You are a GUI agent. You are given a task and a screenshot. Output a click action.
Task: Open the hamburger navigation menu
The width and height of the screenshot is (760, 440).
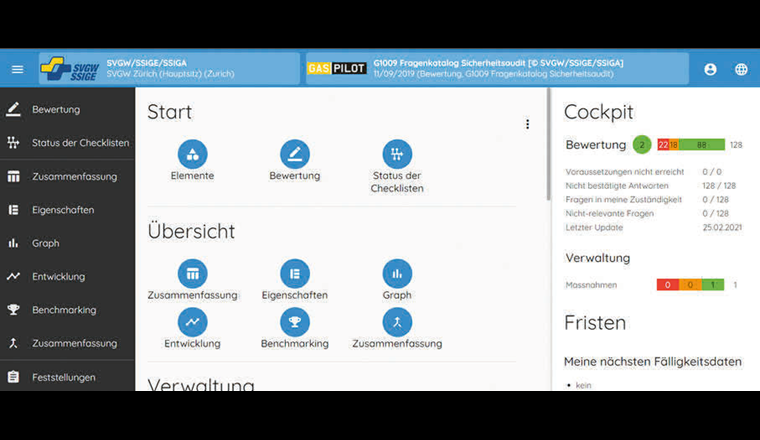[x=17, y=69]
